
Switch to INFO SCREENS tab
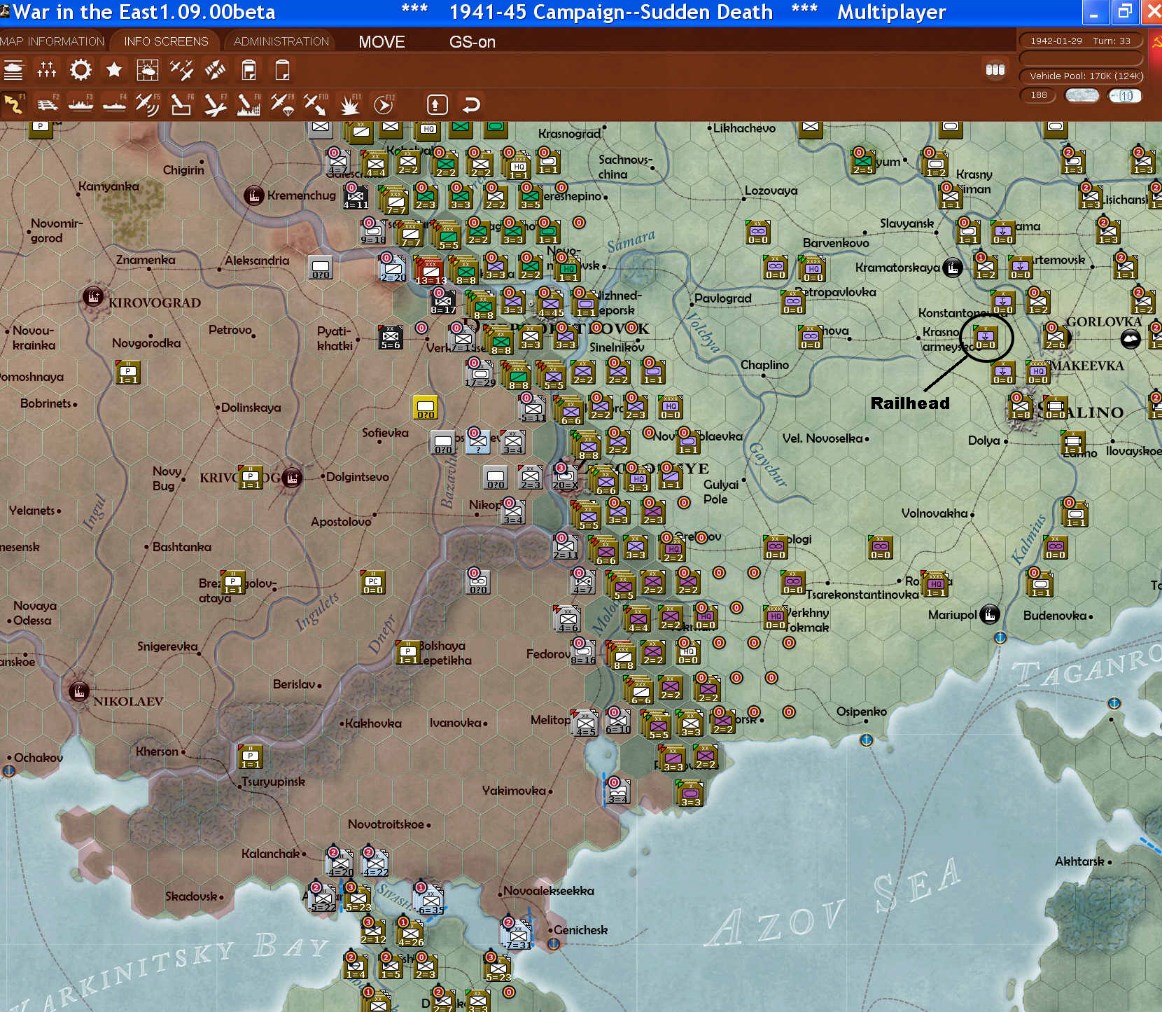click(166, 41)
